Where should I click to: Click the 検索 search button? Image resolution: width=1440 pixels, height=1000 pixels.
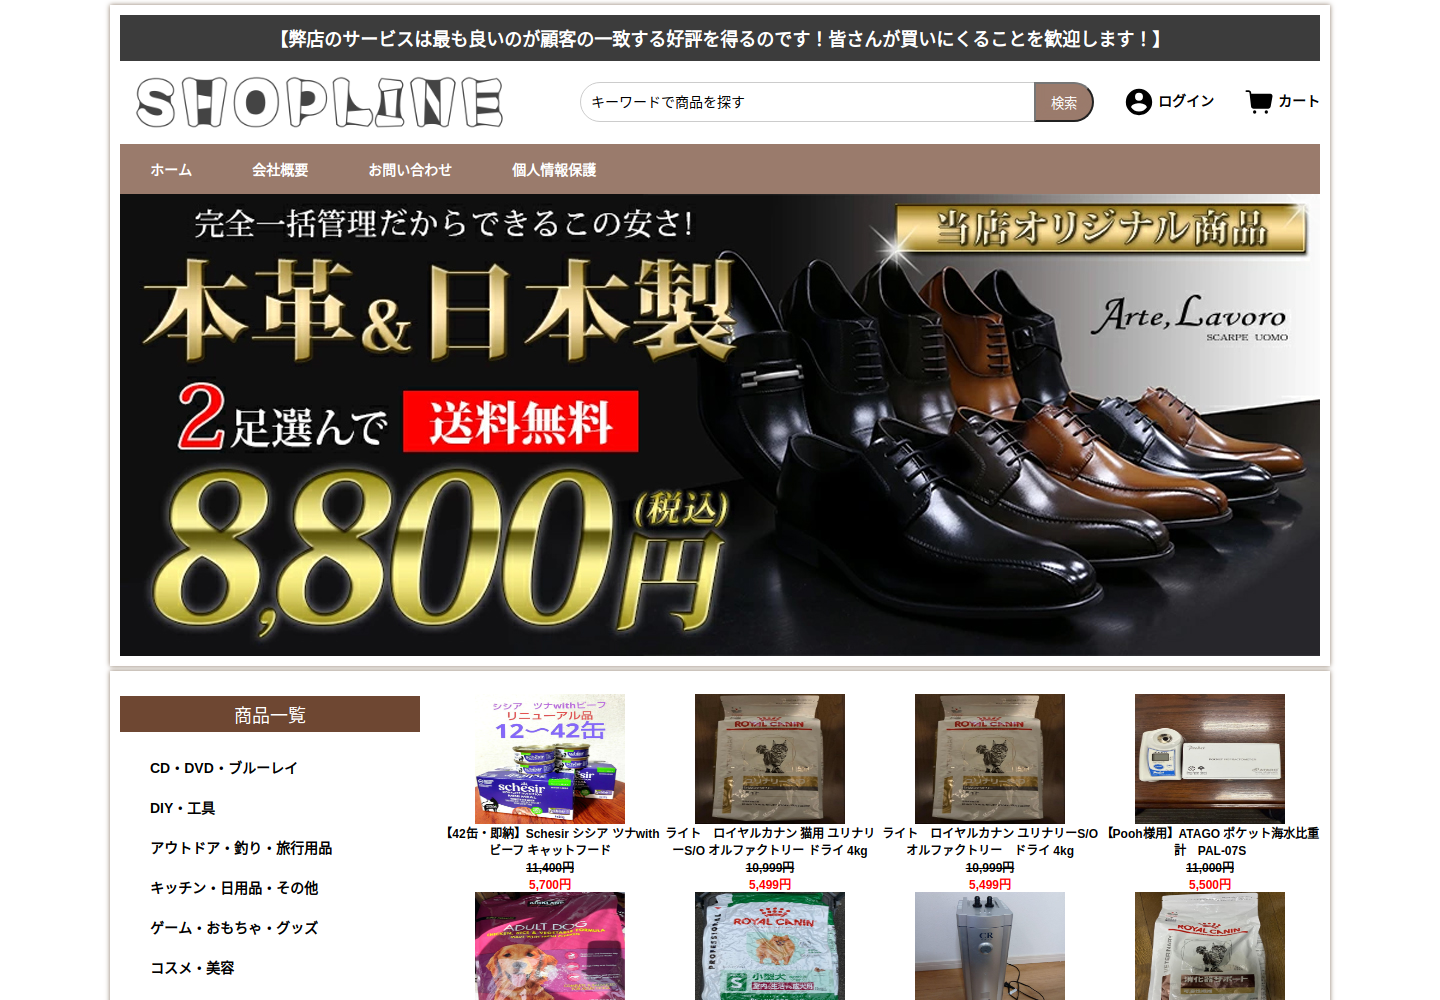(x=1064, y=102)
